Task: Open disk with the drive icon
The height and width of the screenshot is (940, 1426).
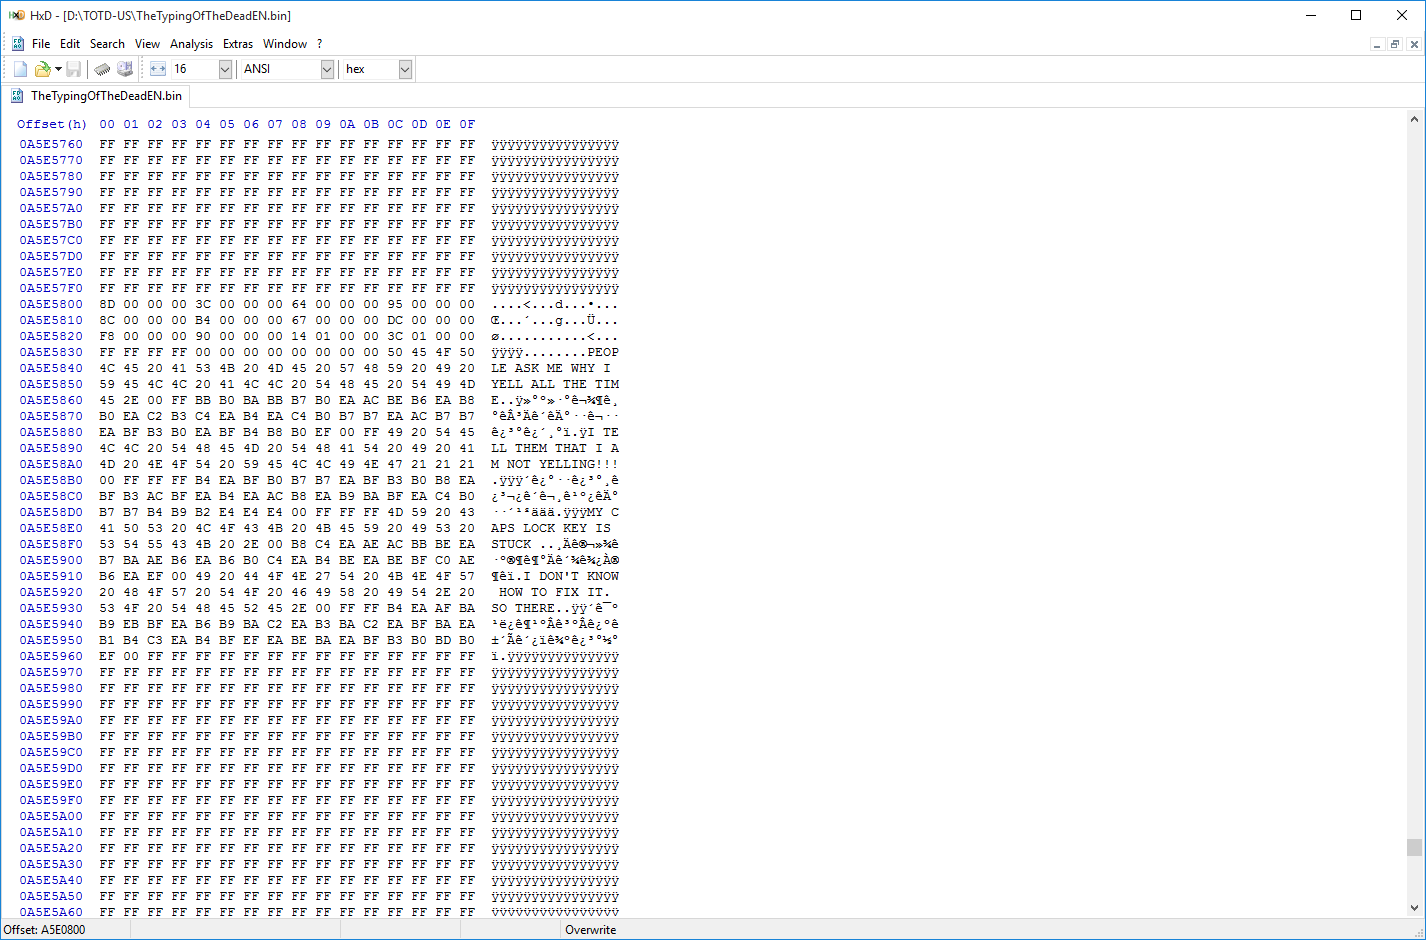Action: click(125, 69)
